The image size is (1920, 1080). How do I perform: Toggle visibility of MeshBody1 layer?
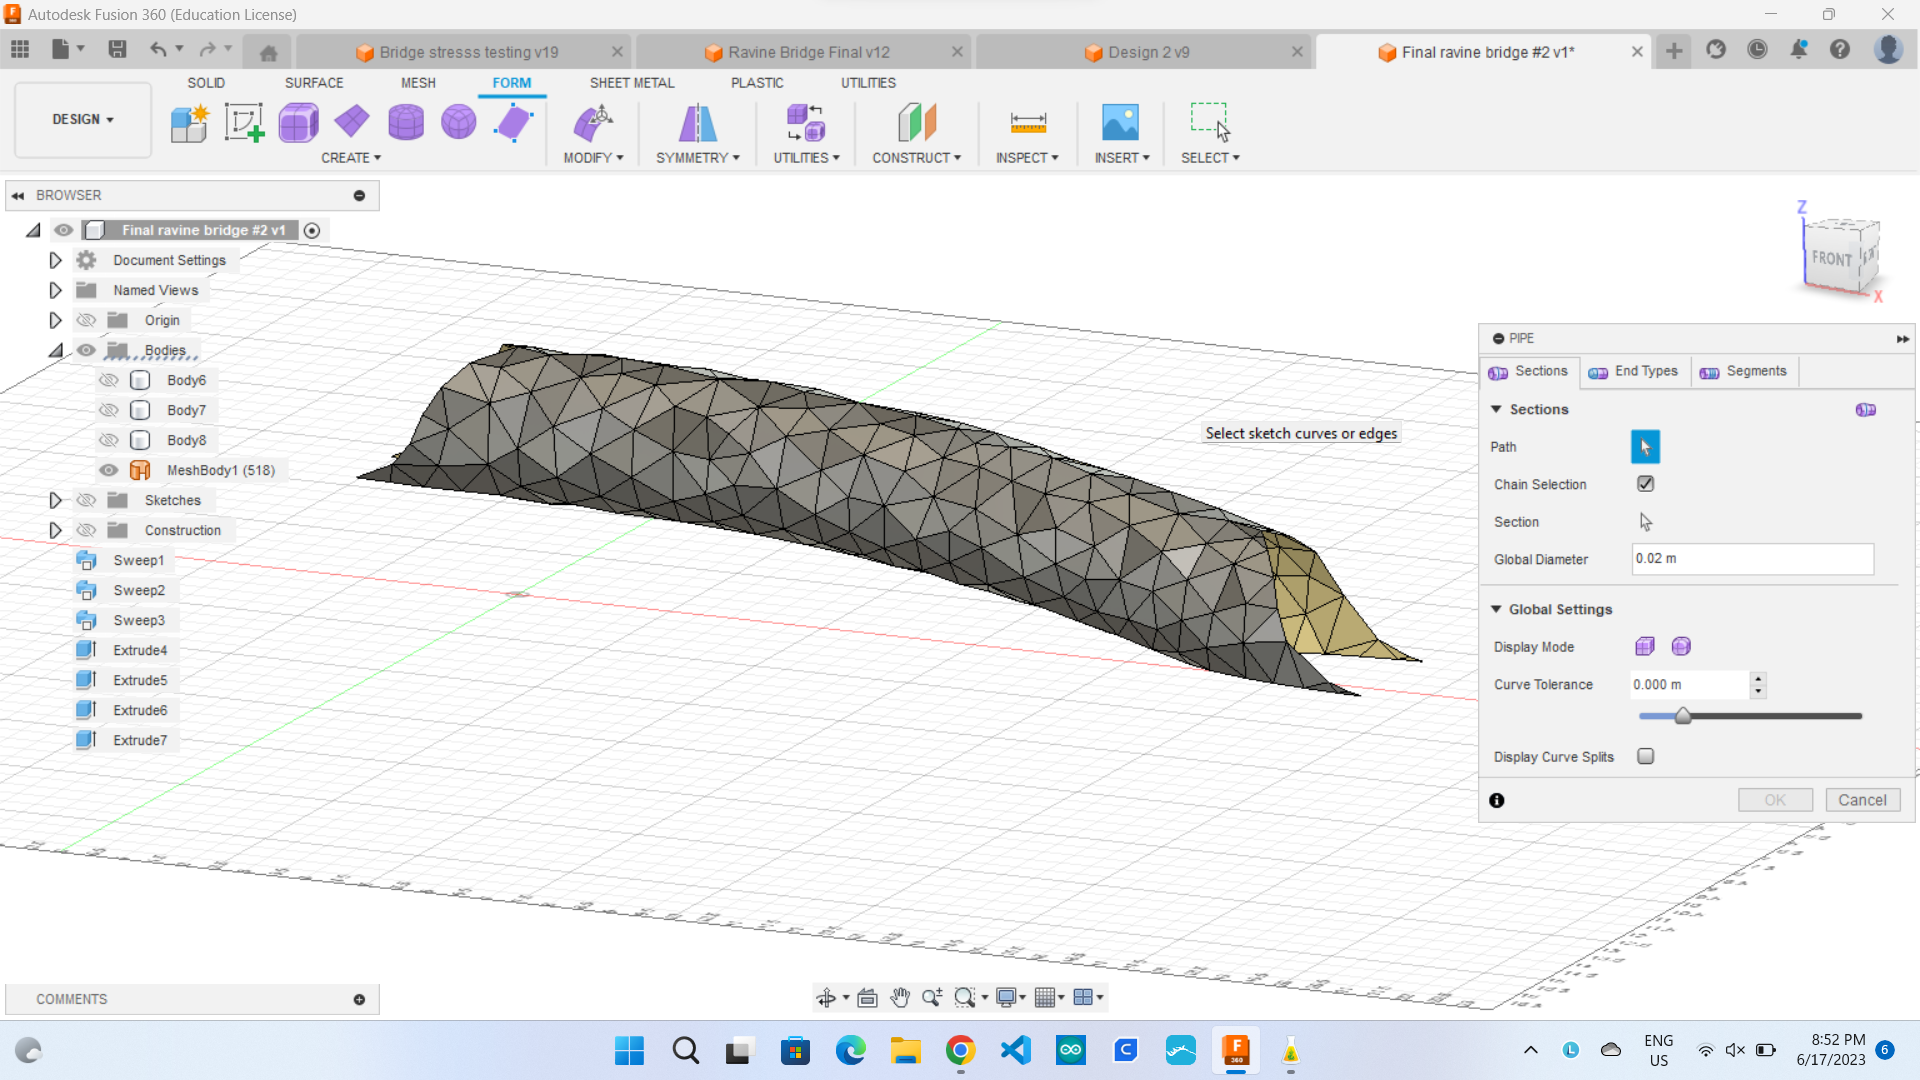111,469
